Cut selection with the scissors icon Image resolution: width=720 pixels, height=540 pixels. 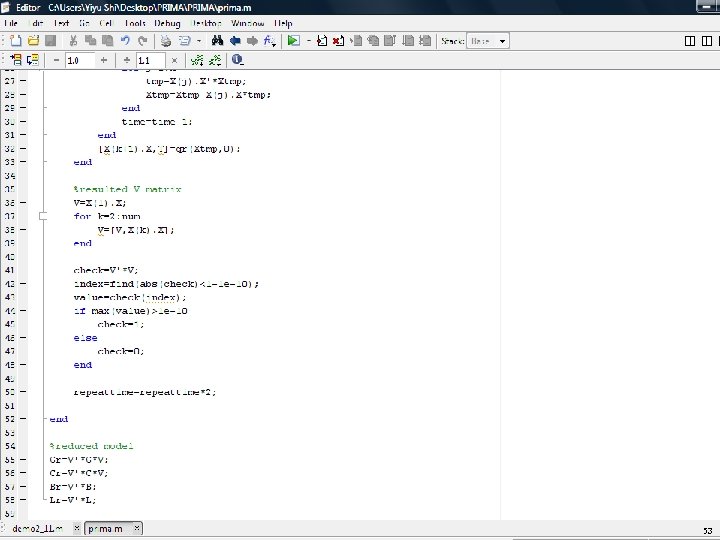(x=73, y=41)
